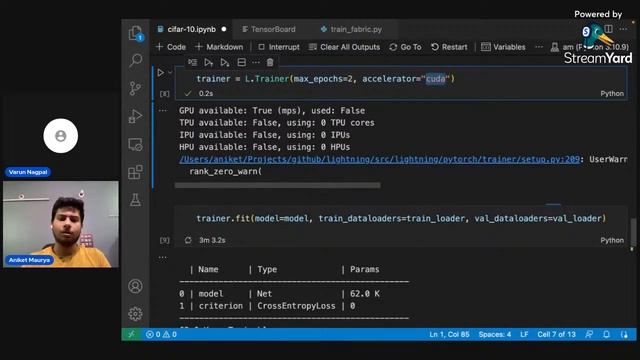640x360 pixels.
Task: Open editor more actions ellipsis top right
Action: (x=623, y=29)
